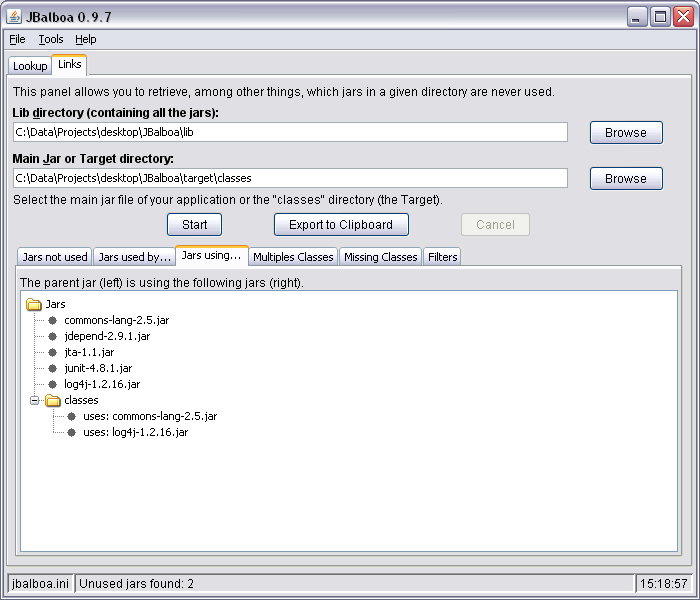The height and width of the screenshot is (600, 700).
Task: Select 'uses: commons-lang-2.5.jar' entry
Action: click(x=150, y=417)
